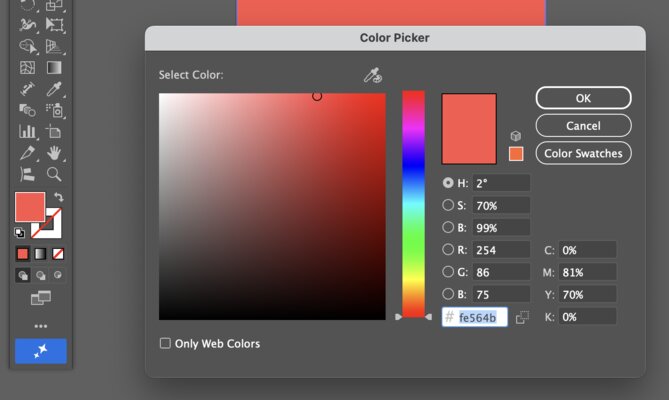Select the Zoom magnifier tool
The image size is (669, 400).
54,174
